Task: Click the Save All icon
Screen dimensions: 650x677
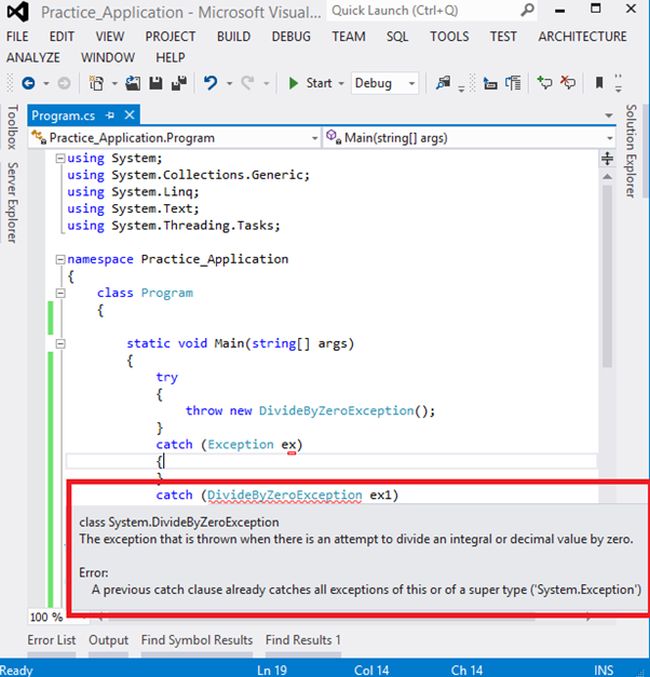Action: click(x=179, y=83)
